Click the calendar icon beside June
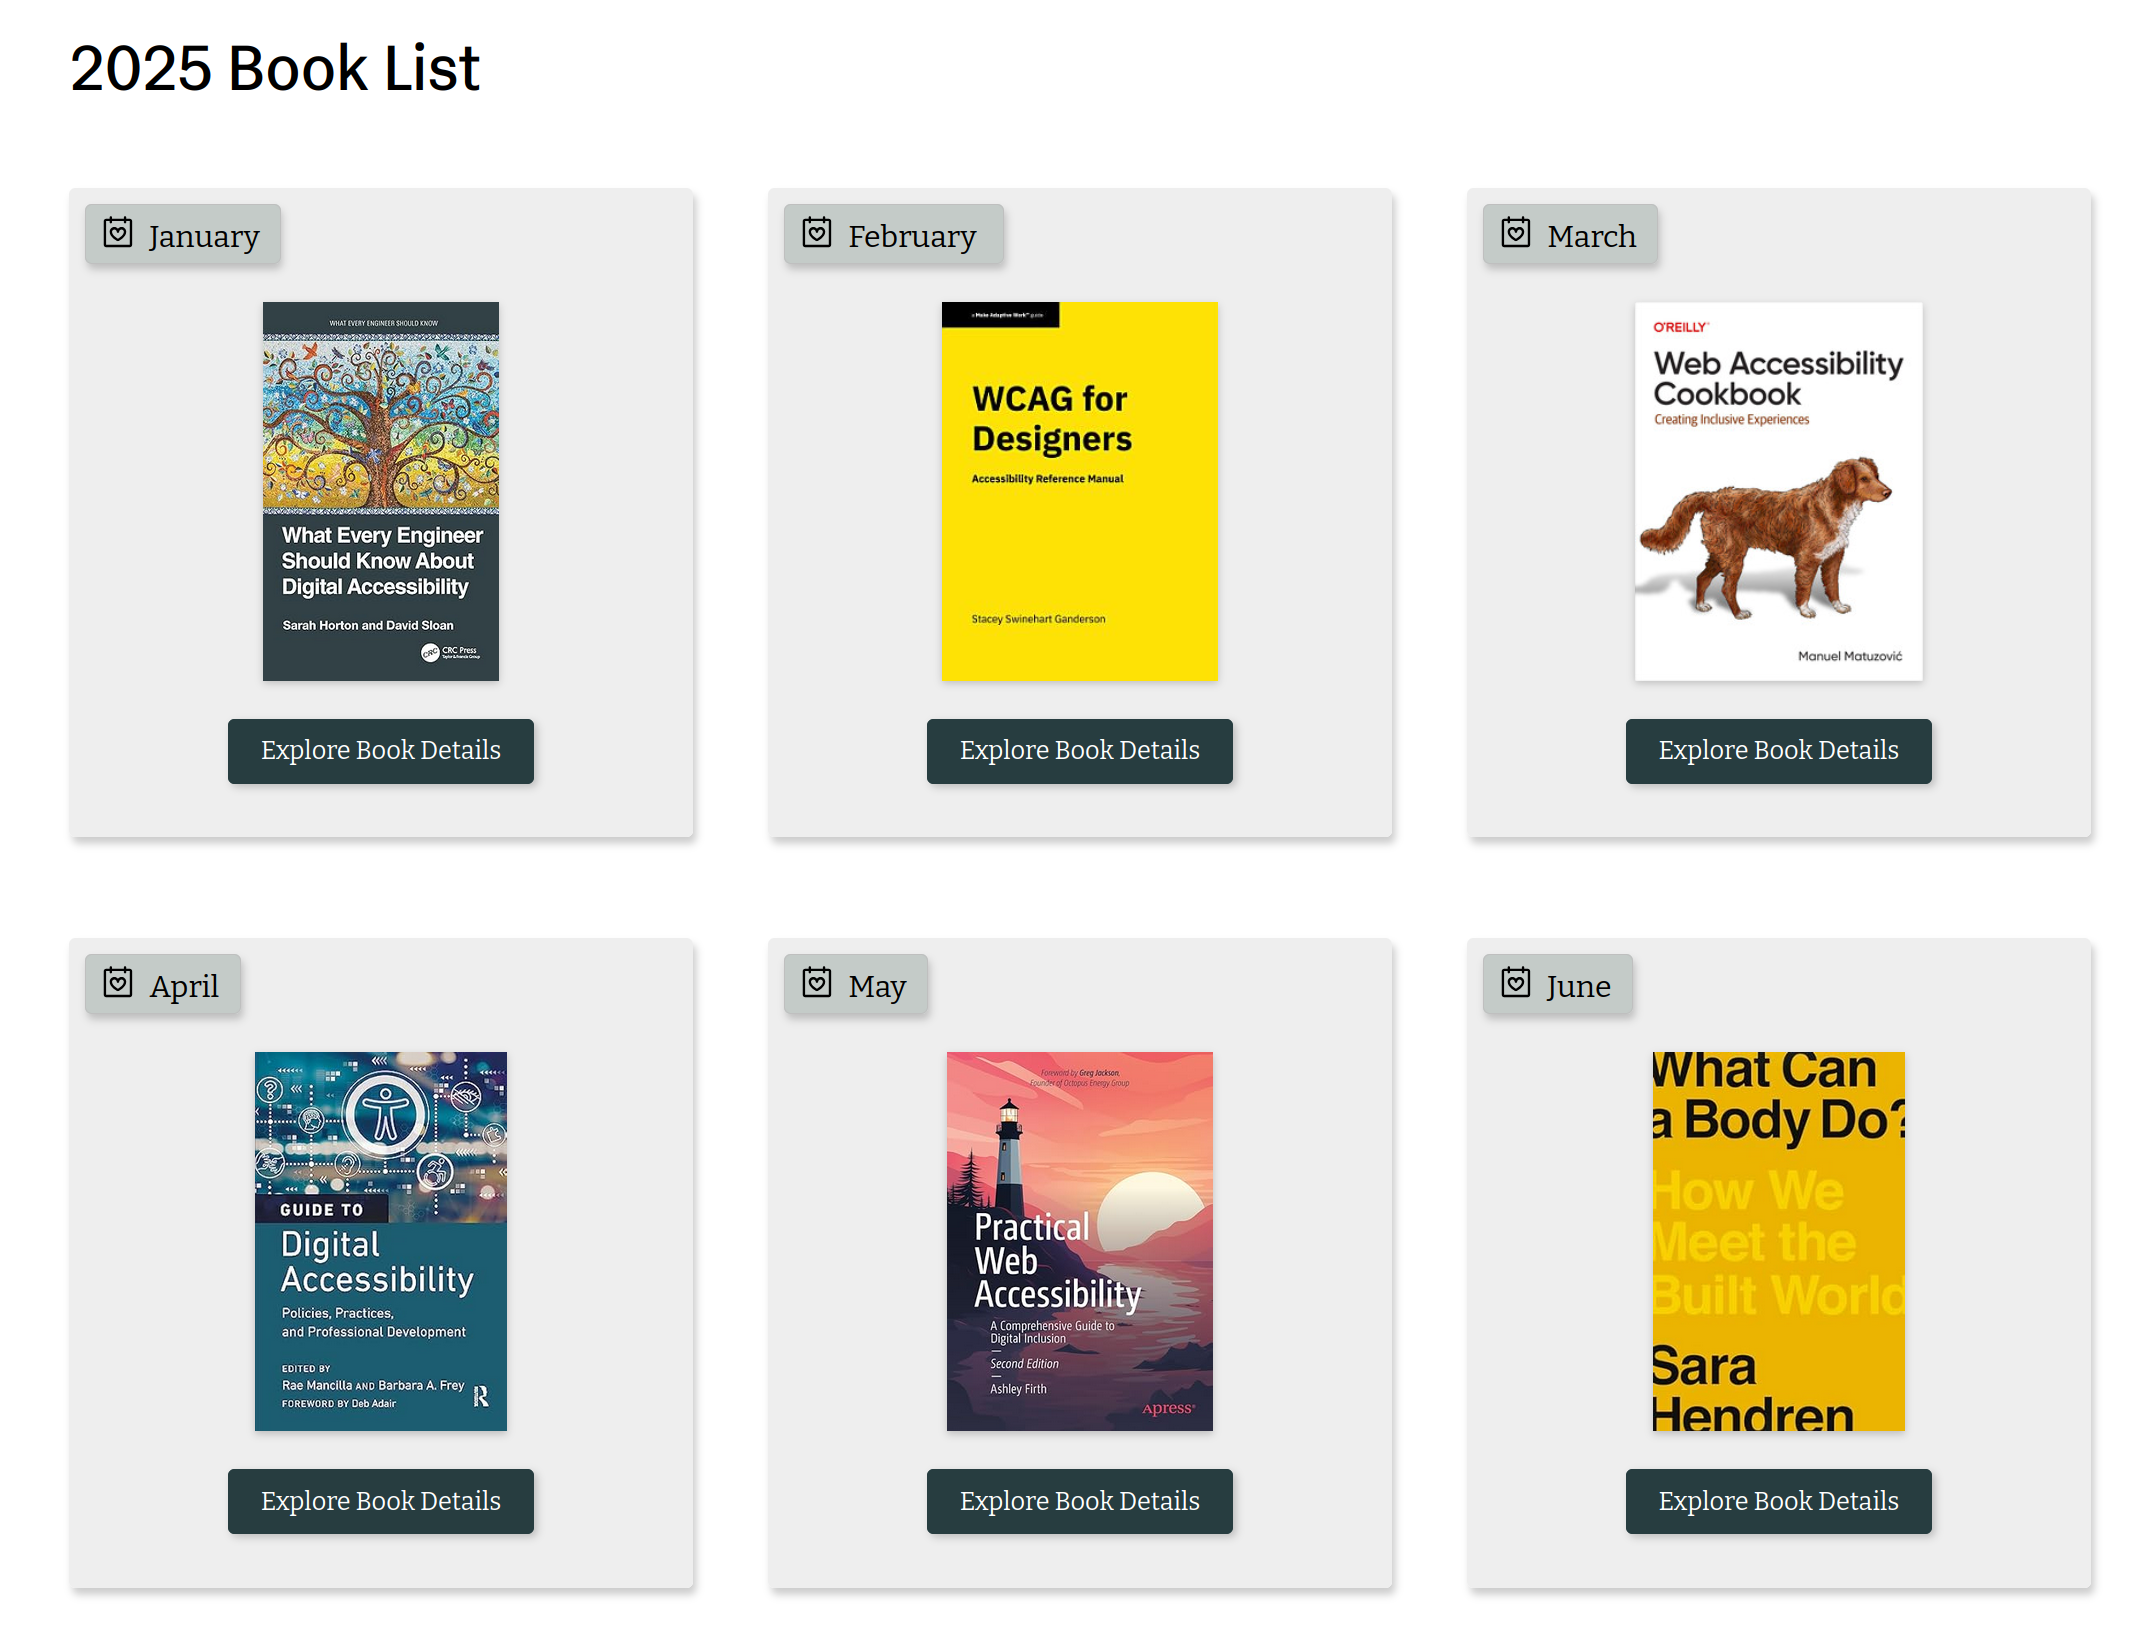Viewport: 2142px width, 1643px height. [1516, 982]
